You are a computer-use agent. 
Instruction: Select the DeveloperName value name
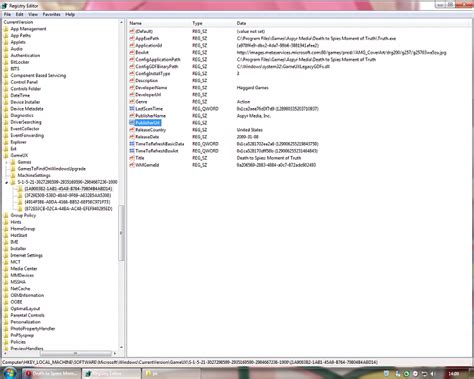(151, 88)
